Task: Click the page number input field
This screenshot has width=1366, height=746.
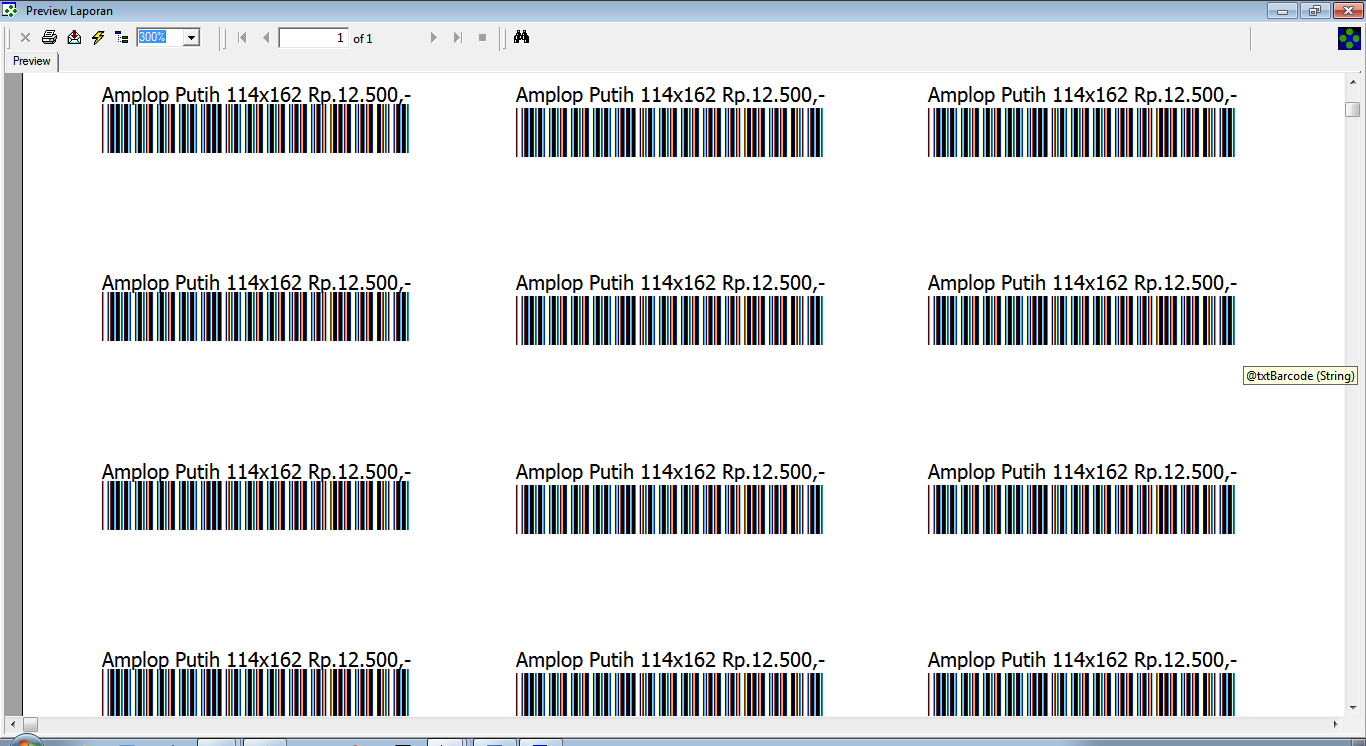Action: click(313, 38)
